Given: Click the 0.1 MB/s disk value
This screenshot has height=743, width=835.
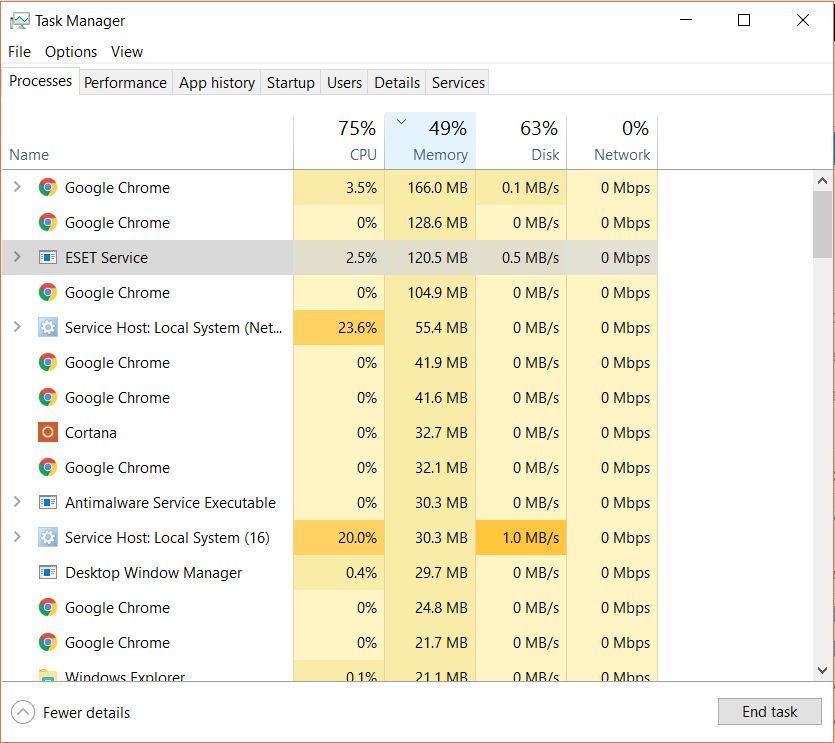Looking at the screenshot, I should pos(530,187).
